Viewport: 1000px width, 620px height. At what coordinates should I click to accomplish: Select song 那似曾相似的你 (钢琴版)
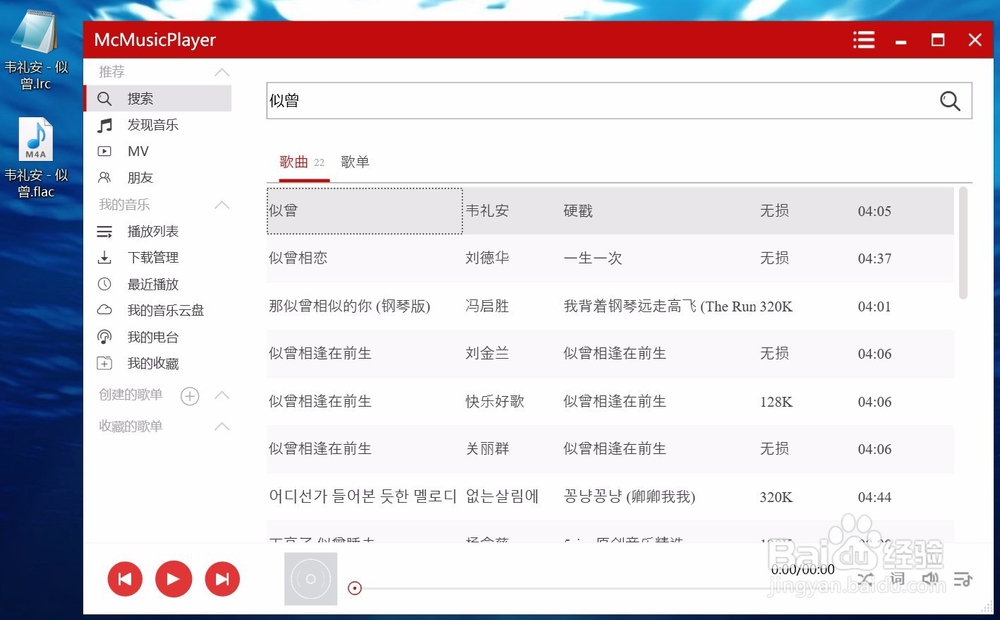tap(610, 306)
